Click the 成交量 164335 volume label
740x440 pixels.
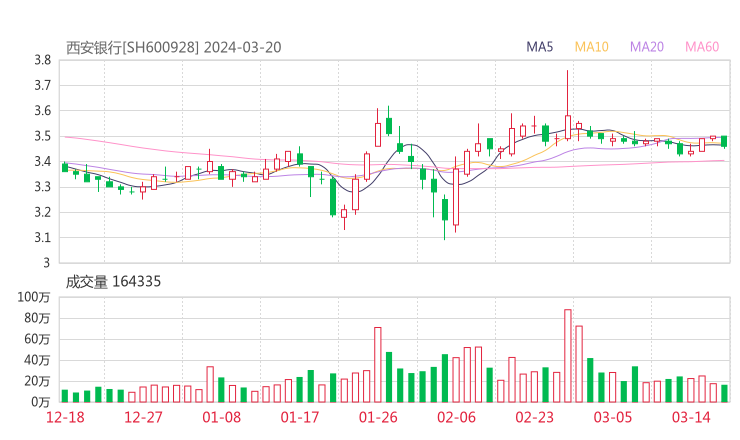click(x=113, y=282)
